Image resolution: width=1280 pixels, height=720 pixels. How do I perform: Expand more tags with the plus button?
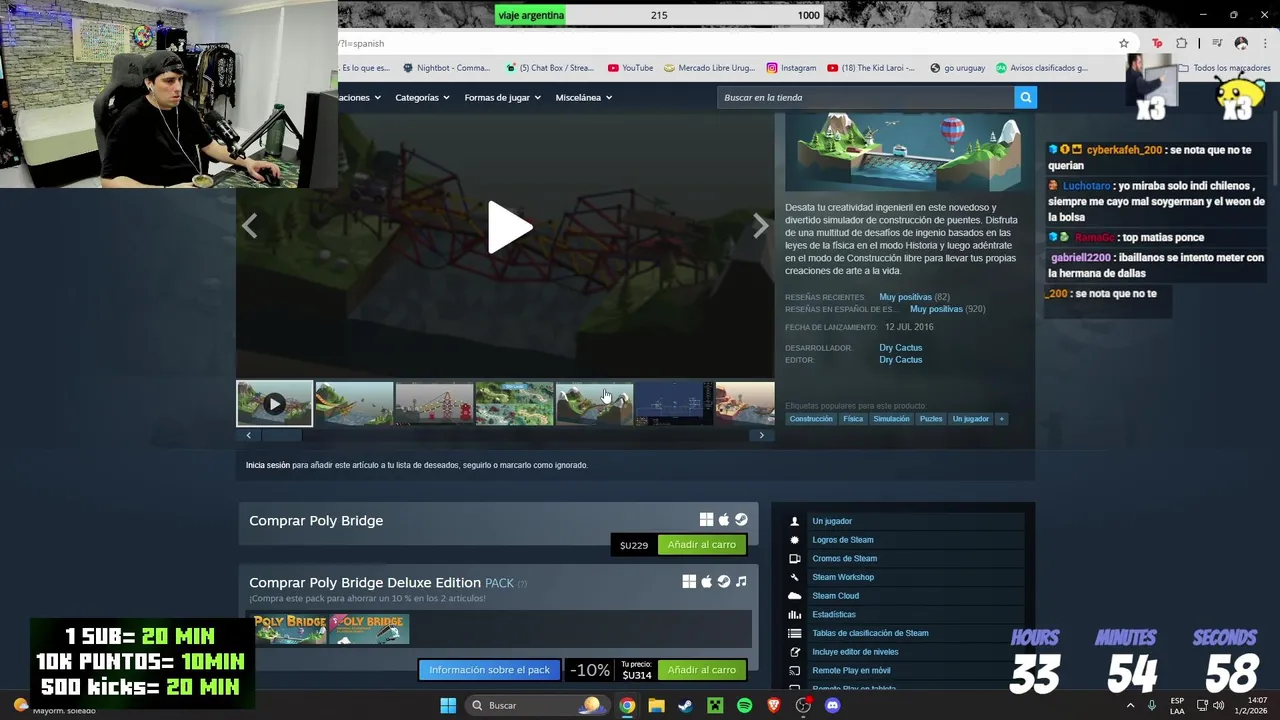(1001, 419)
